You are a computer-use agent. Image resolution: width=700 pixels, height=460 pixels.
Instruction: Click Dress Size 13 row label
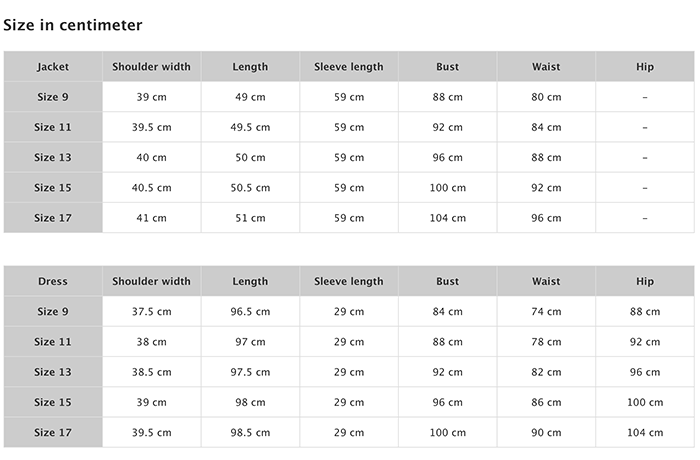tap(53, 372)
